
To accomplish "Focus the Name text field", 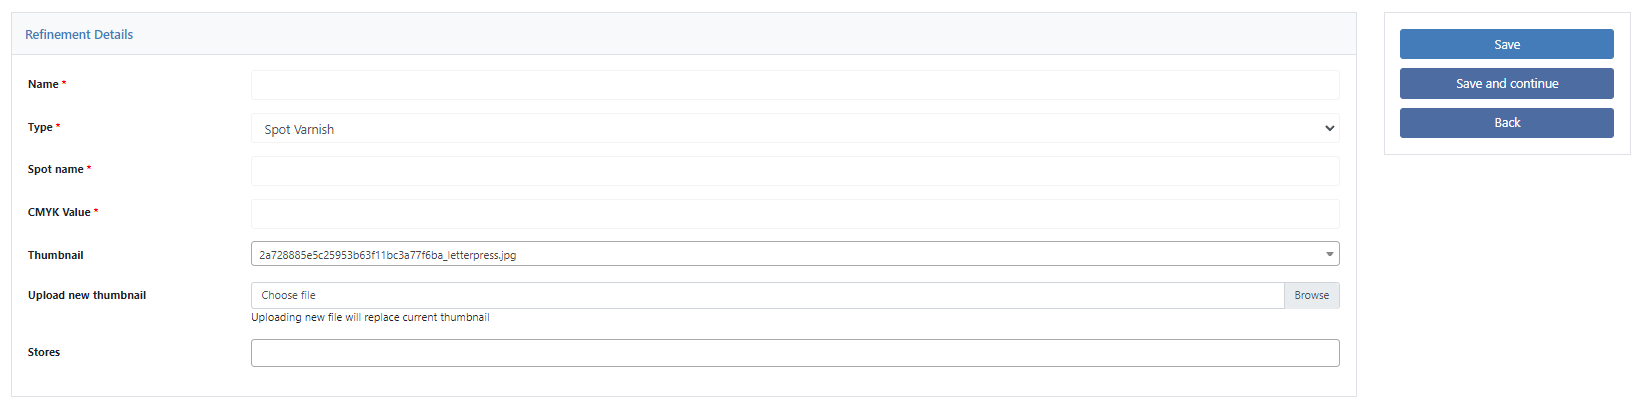I will click(795, 85).
